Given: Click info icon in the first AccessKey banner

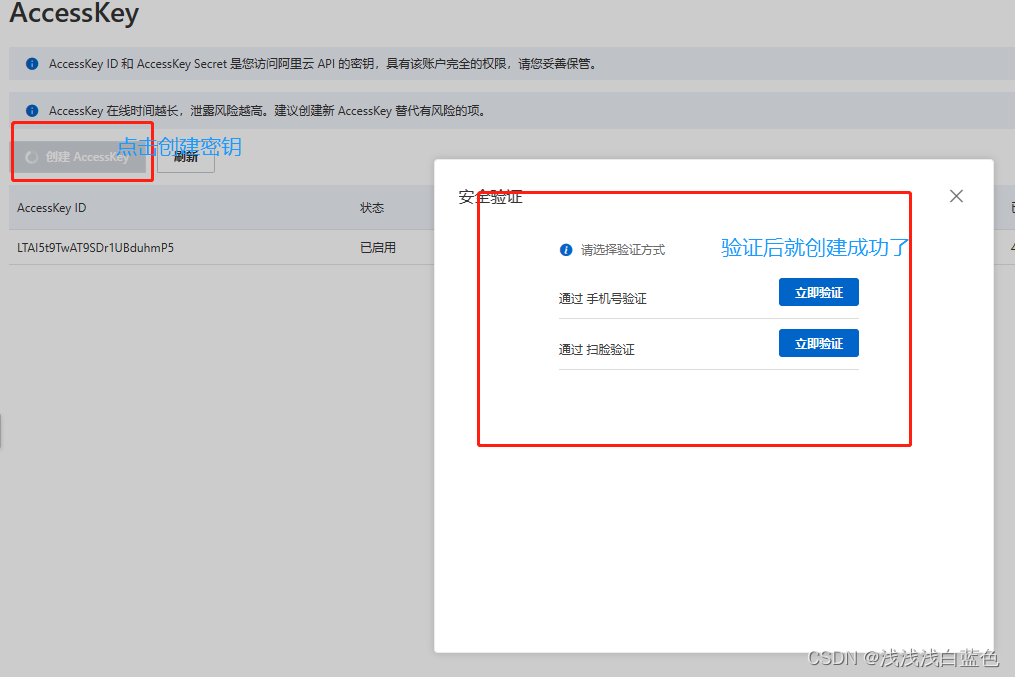Looking at the screenshot, I should 32,64.
